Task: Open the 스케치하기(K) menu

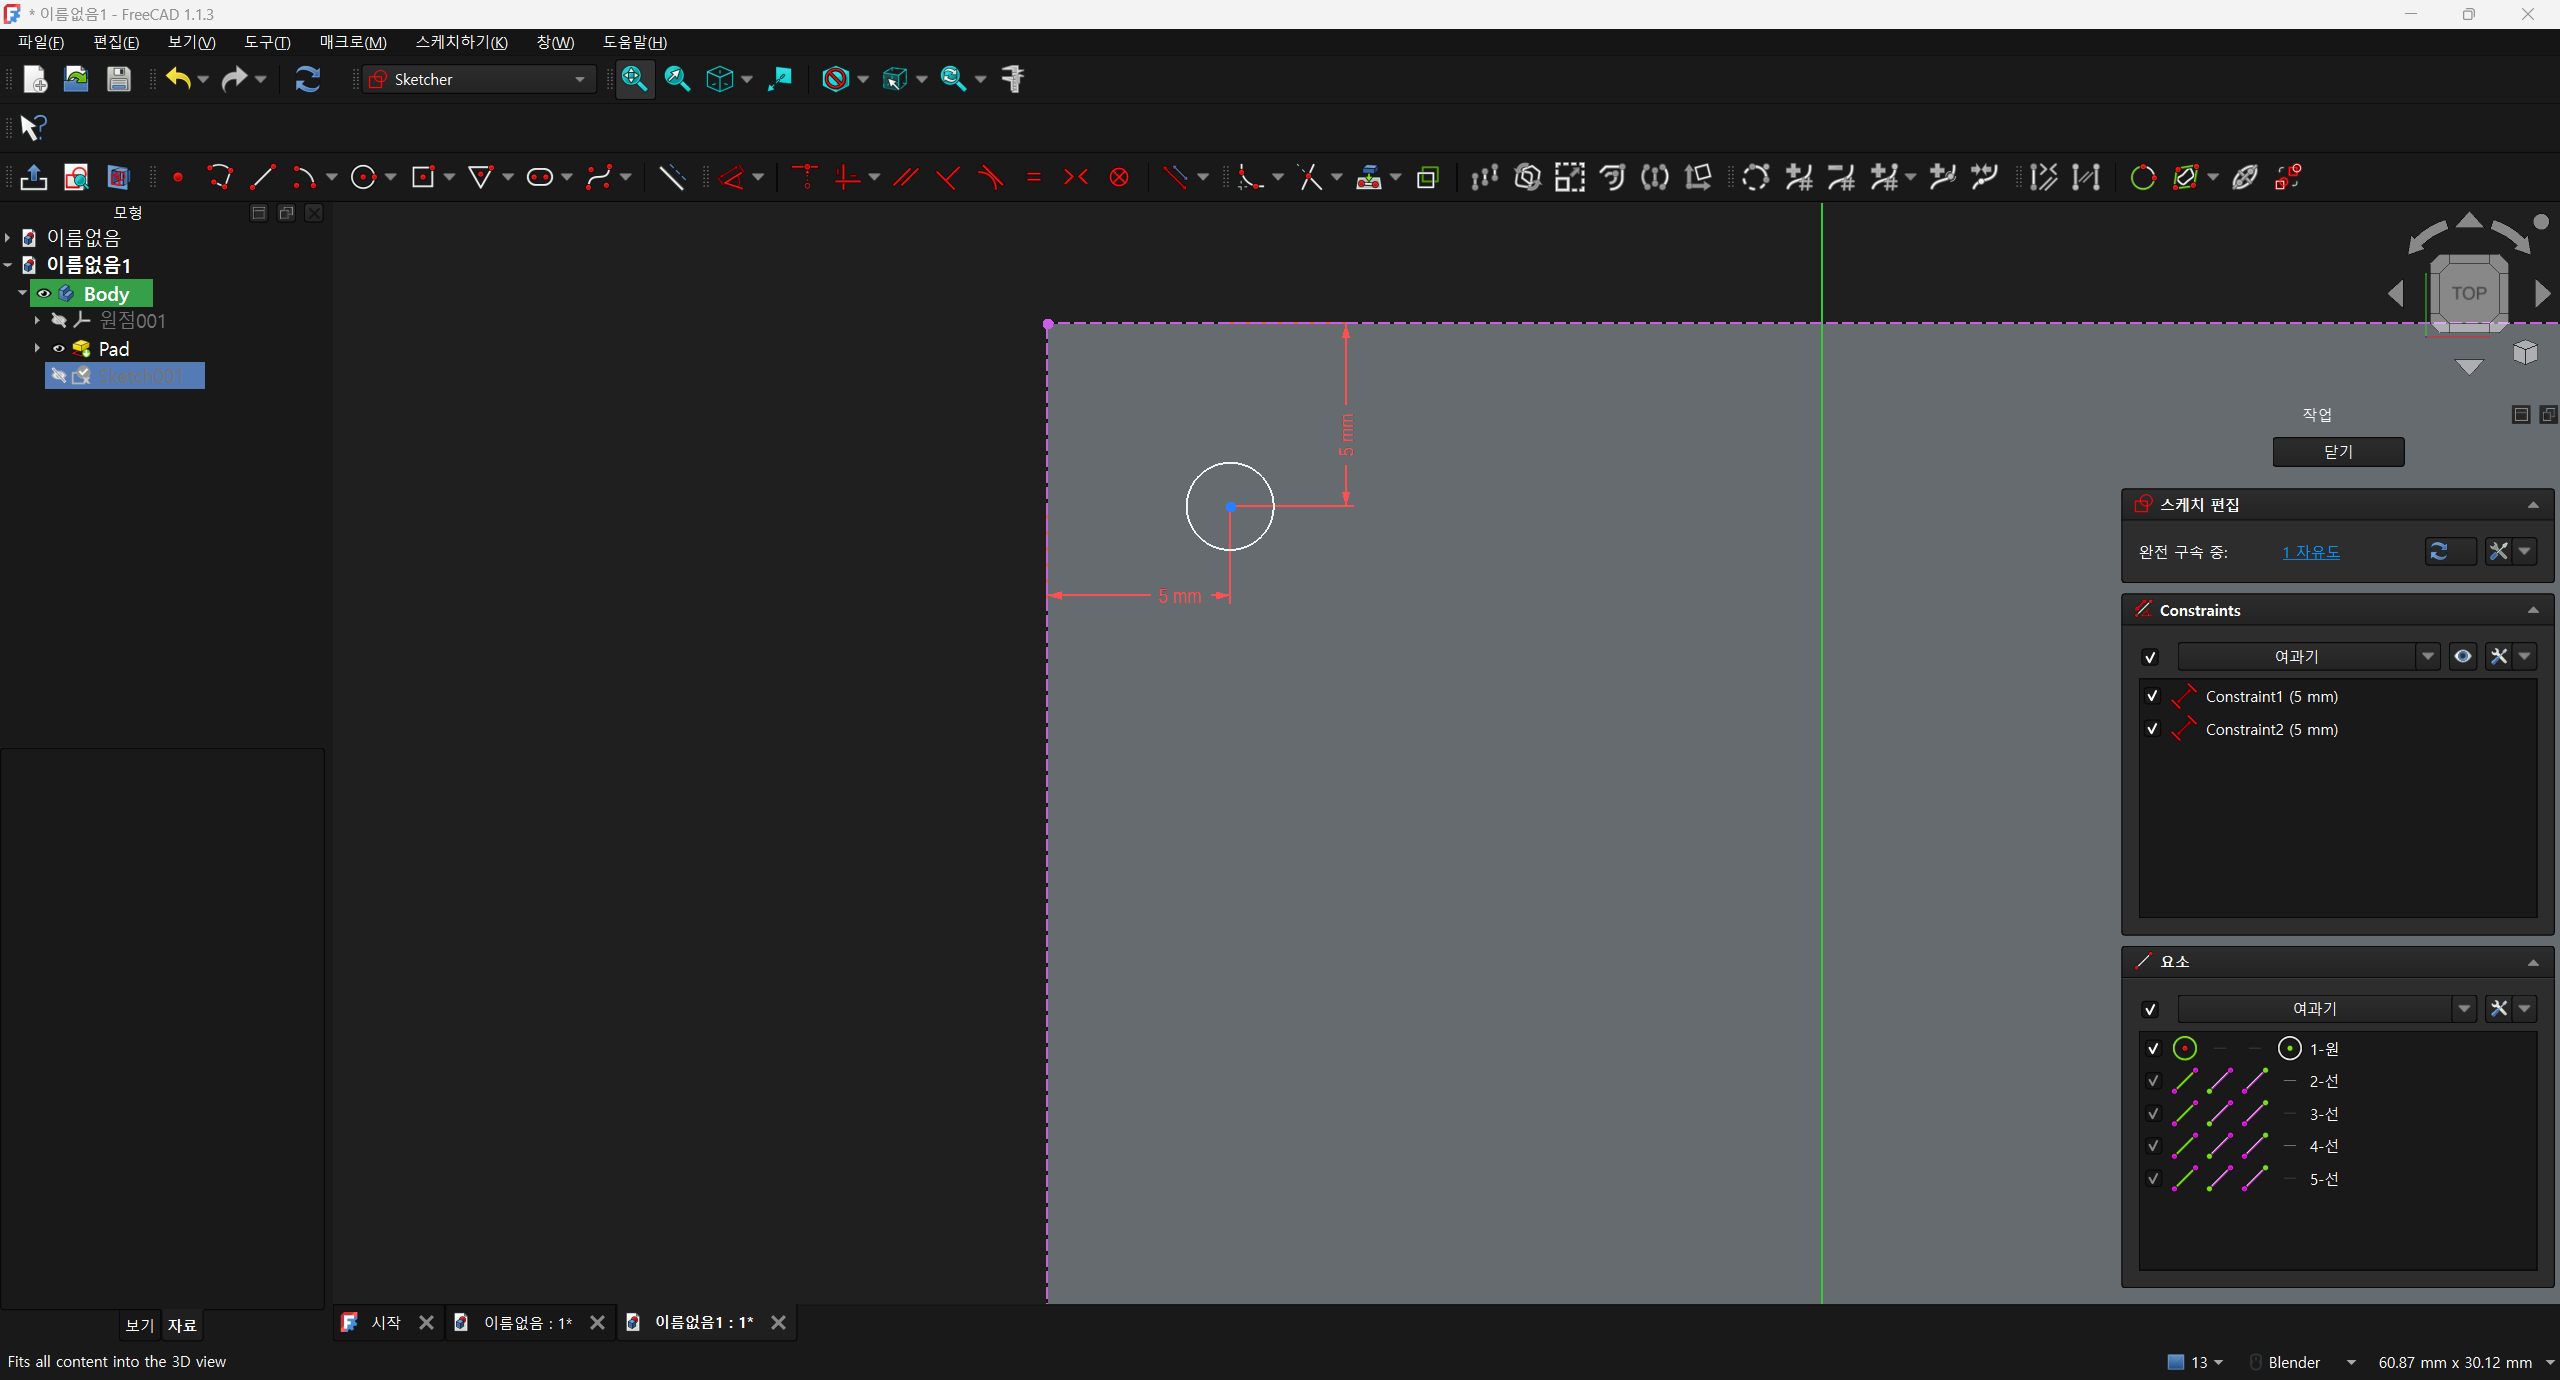Action: point(462,42)
